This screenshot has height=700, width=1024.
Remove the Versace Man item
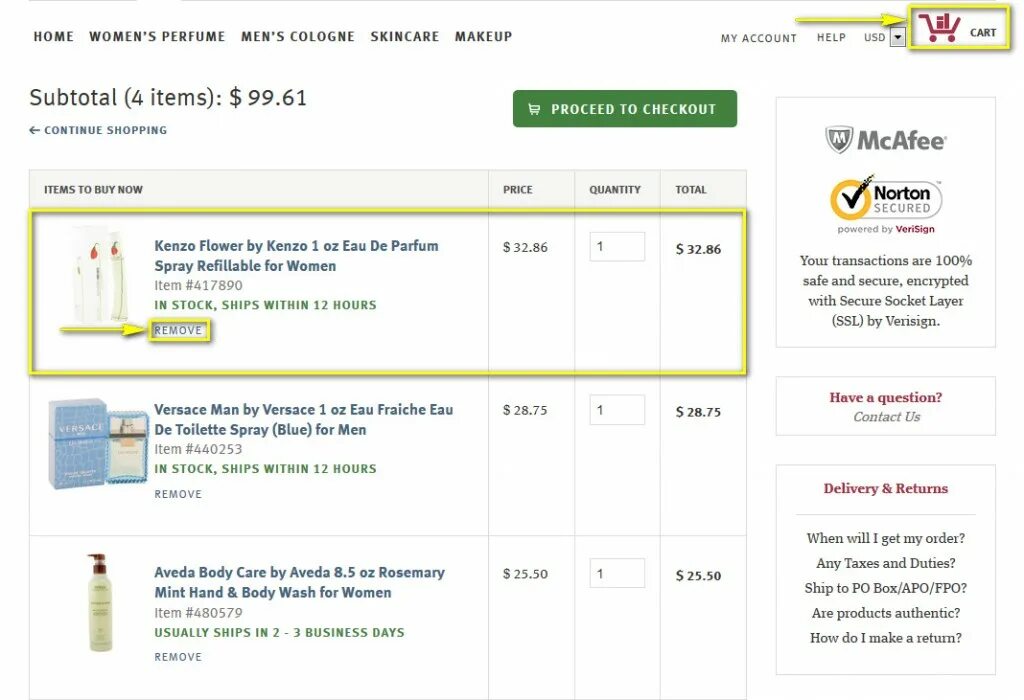coord(178,494)
